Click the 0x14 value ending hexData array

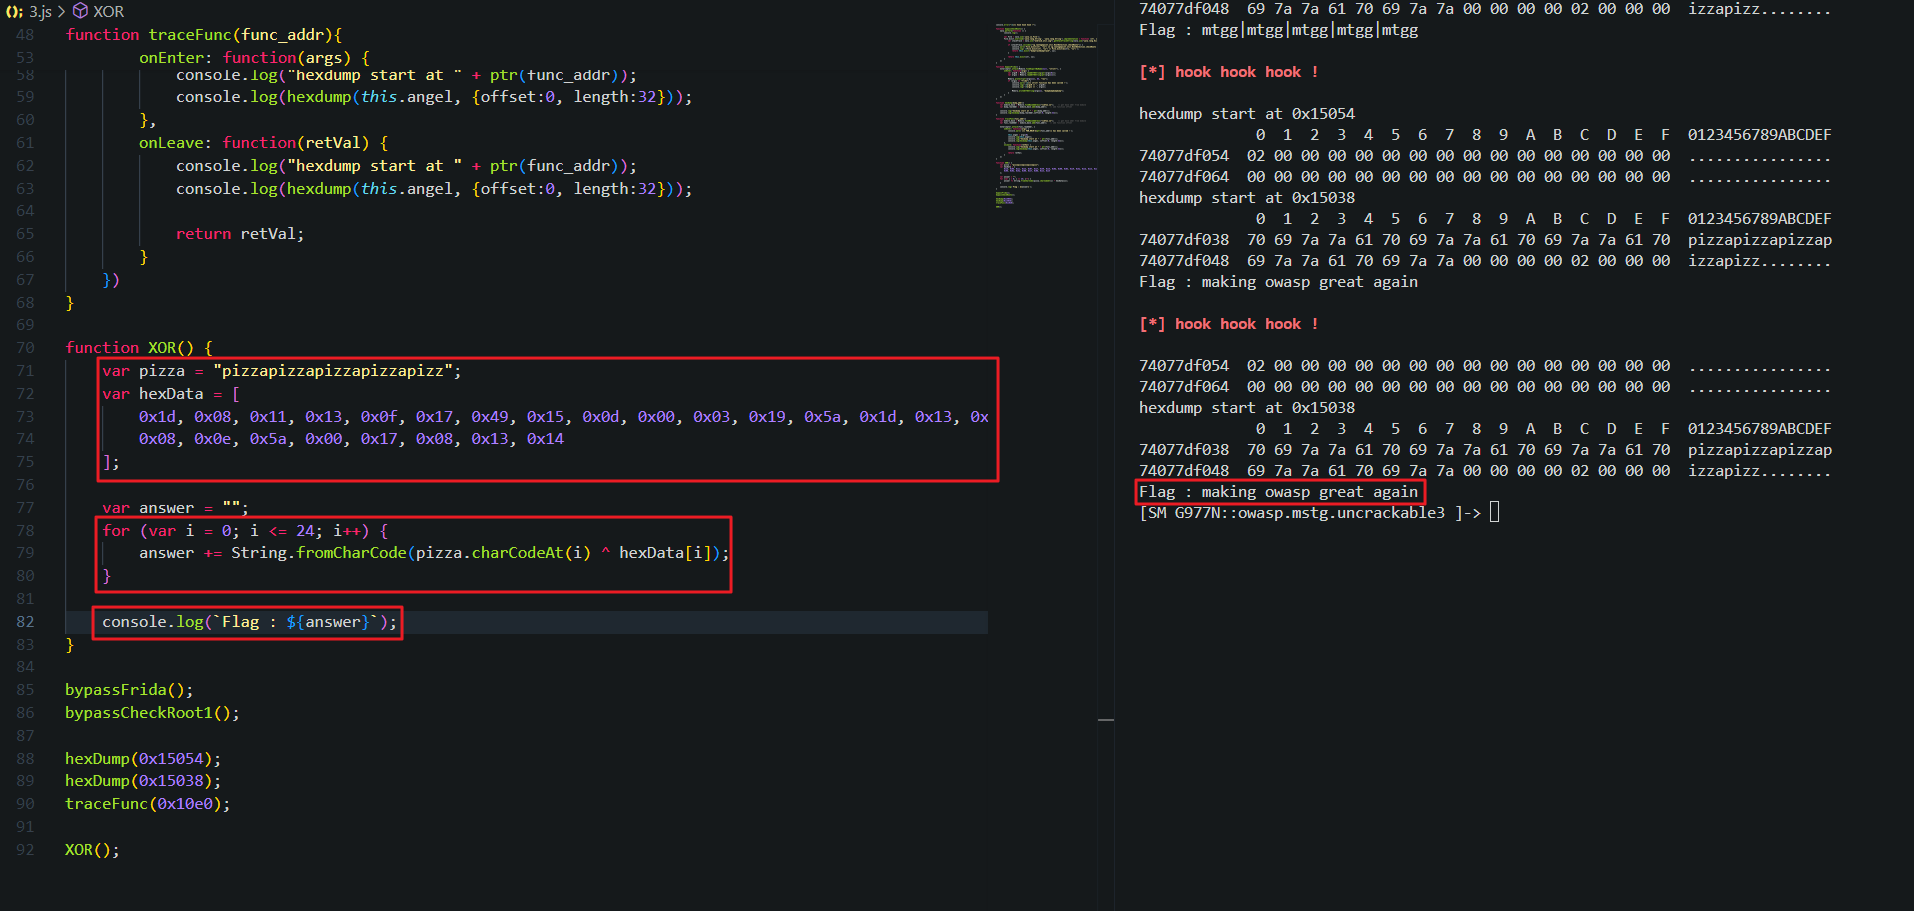tap(545, 439)
